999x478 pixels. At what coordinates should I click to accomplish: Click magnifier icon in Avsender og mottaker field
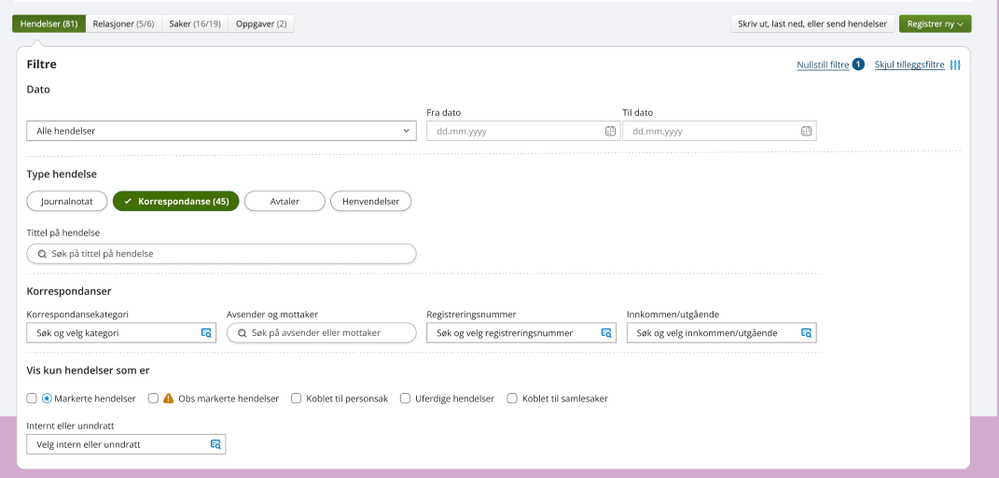pos(242,333)
